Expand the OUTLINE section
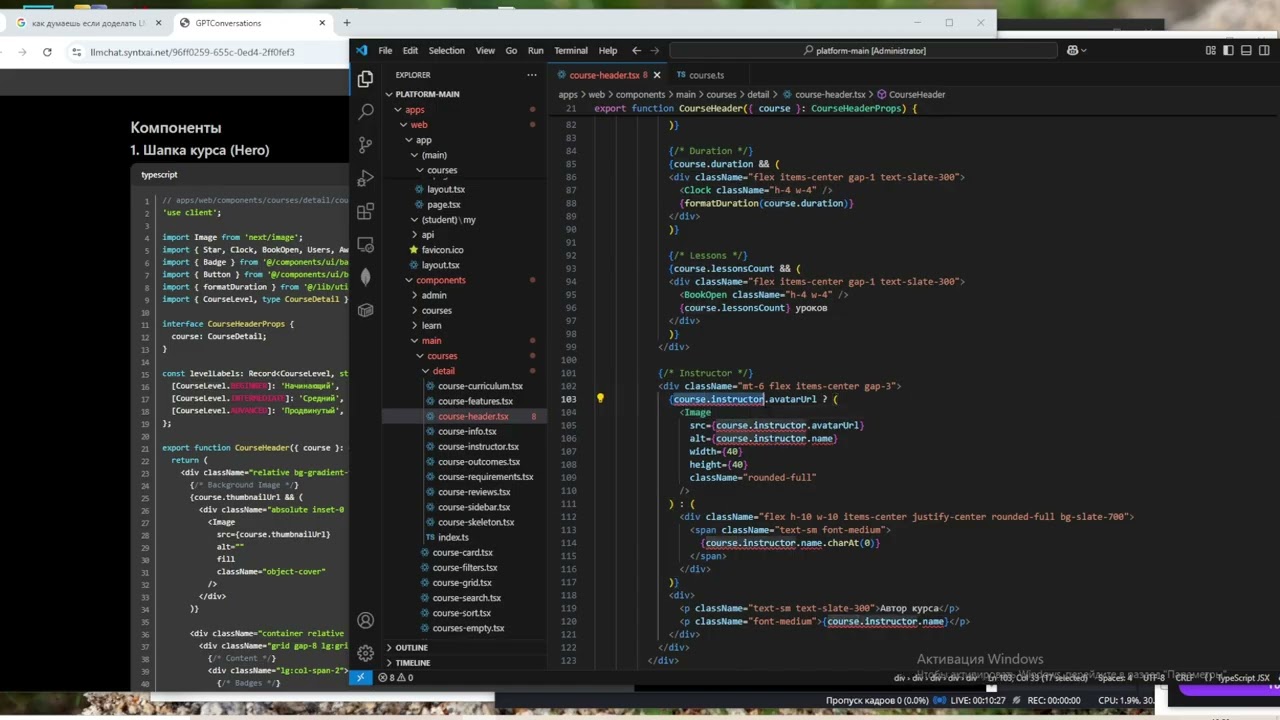This screenshot has width=1280, height=720. tap(411, 647)
